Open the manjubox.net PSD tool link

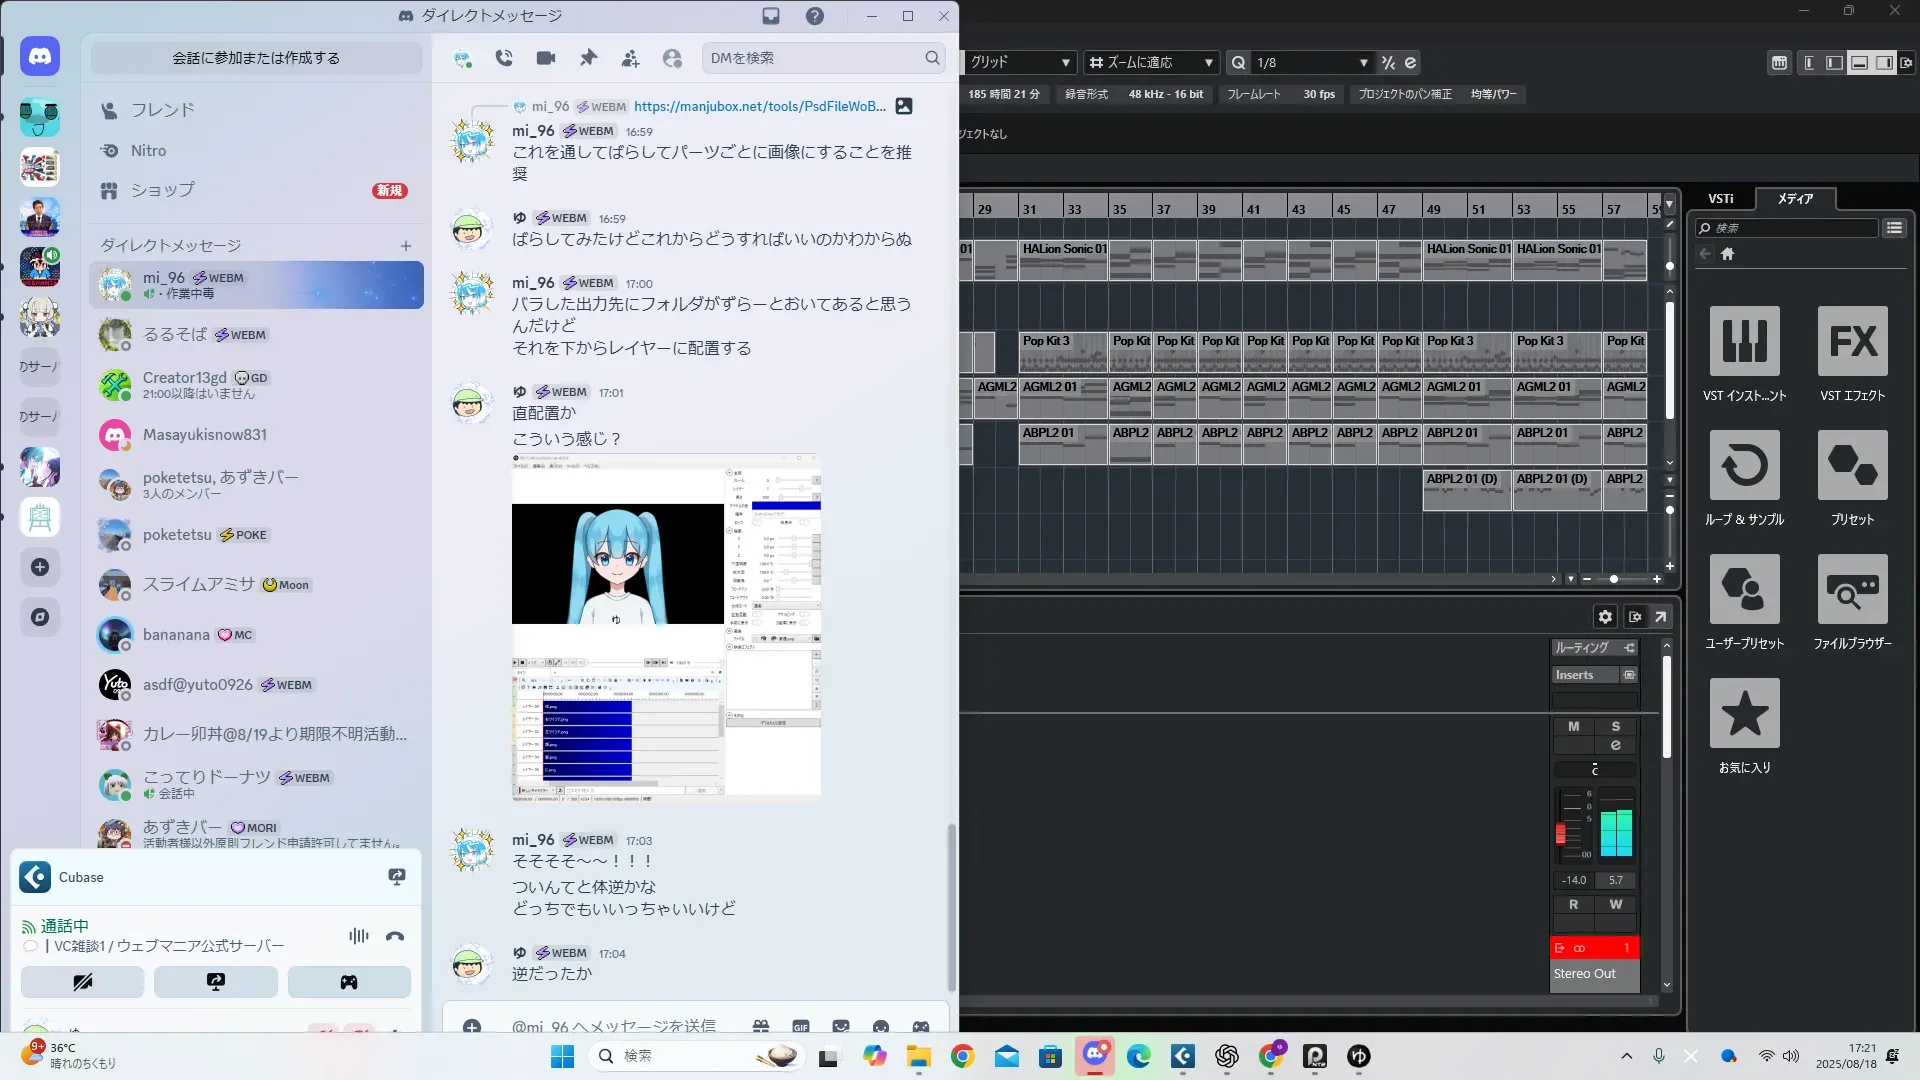point(759,106)
